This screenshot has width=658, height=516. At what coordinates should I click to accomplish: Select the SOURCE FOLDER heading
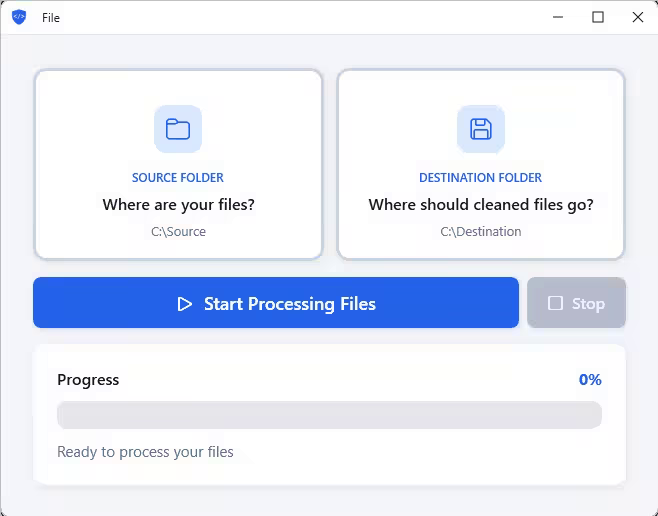pos(178,178)
